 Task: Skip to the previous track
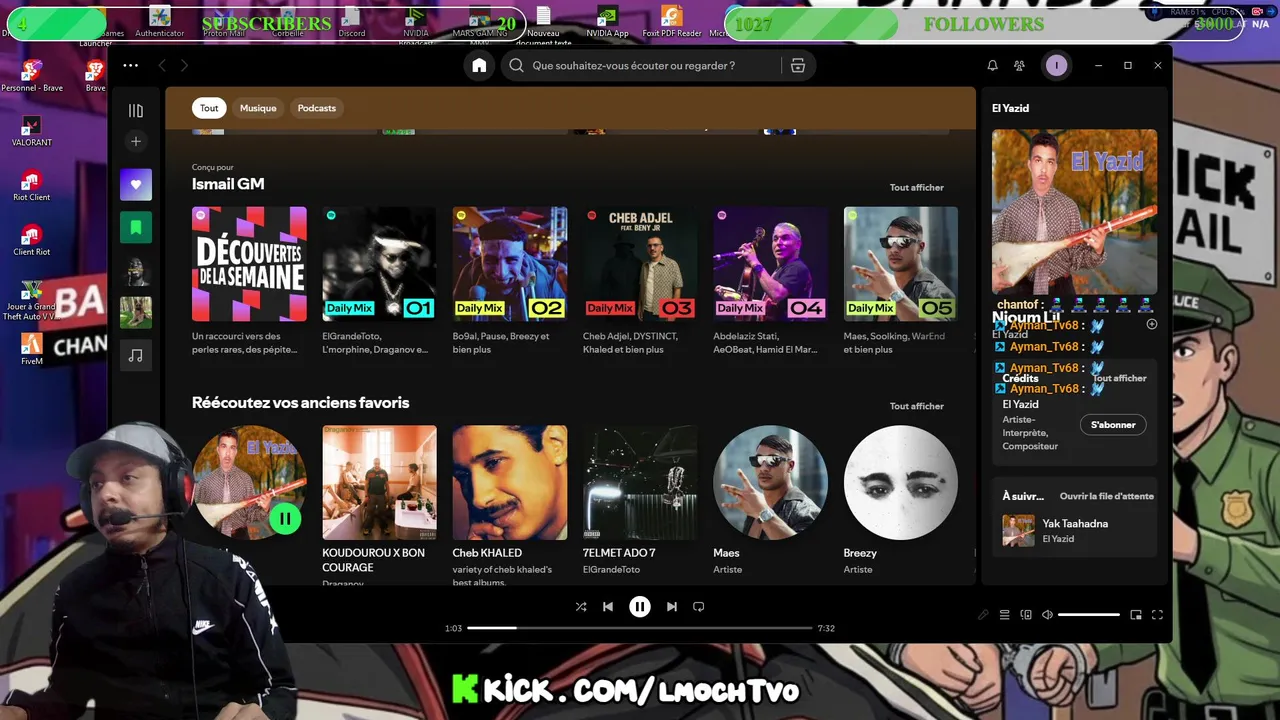coord(608,606)
